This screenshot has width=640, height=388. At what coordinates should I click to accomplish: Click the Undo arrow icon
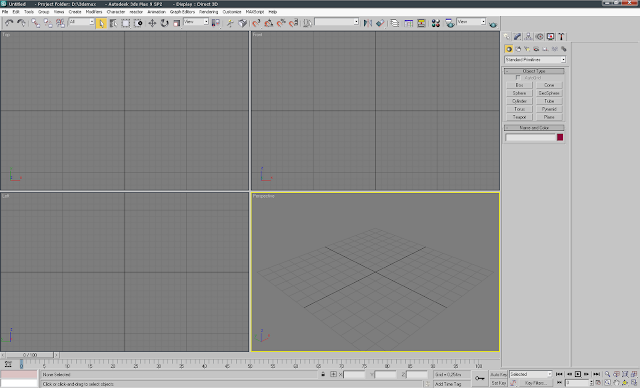(x=9, y=23)
